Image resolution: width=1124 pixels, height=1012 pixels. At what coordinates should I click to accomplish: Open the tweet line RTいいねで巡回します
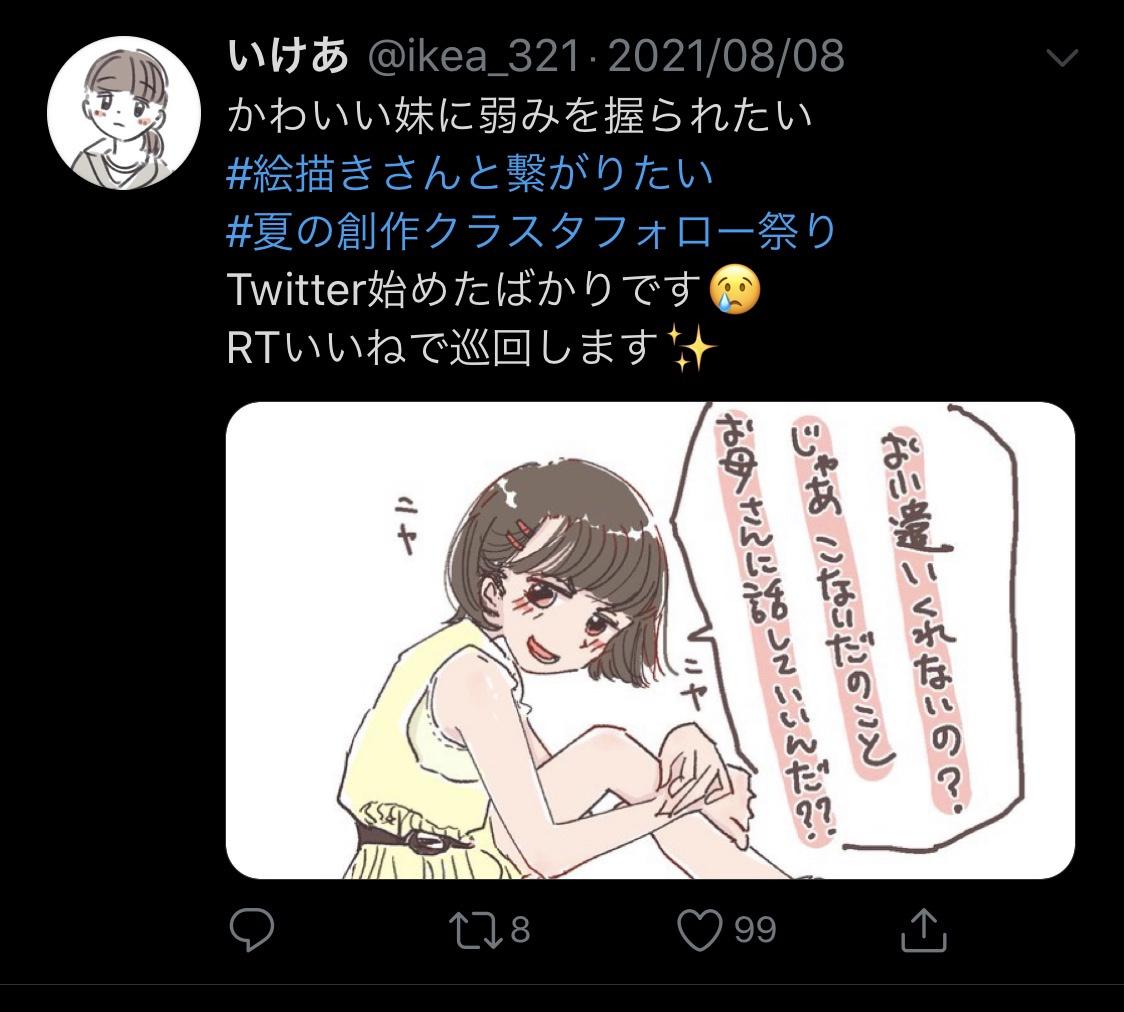[471, 348]
